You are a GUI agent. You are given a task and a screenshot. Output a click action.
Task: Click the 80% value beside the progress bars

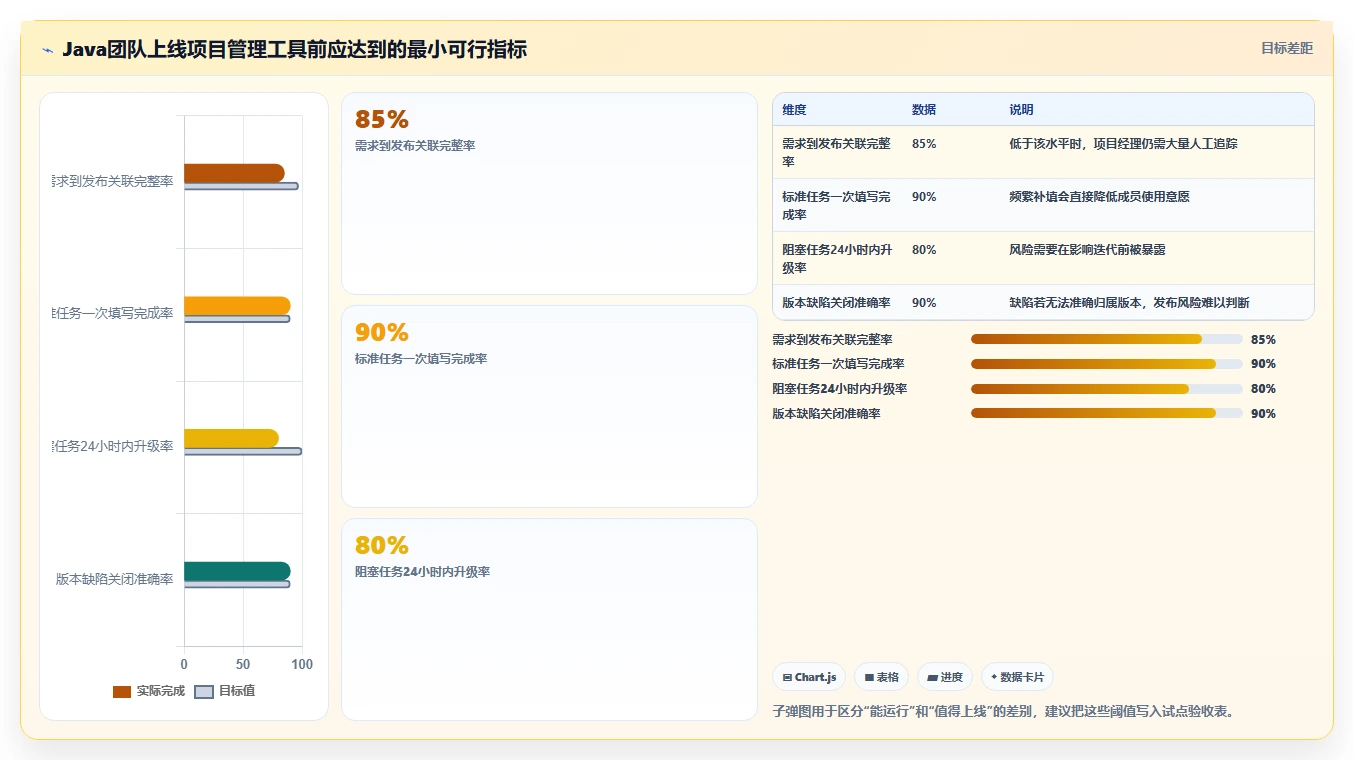1263,389
